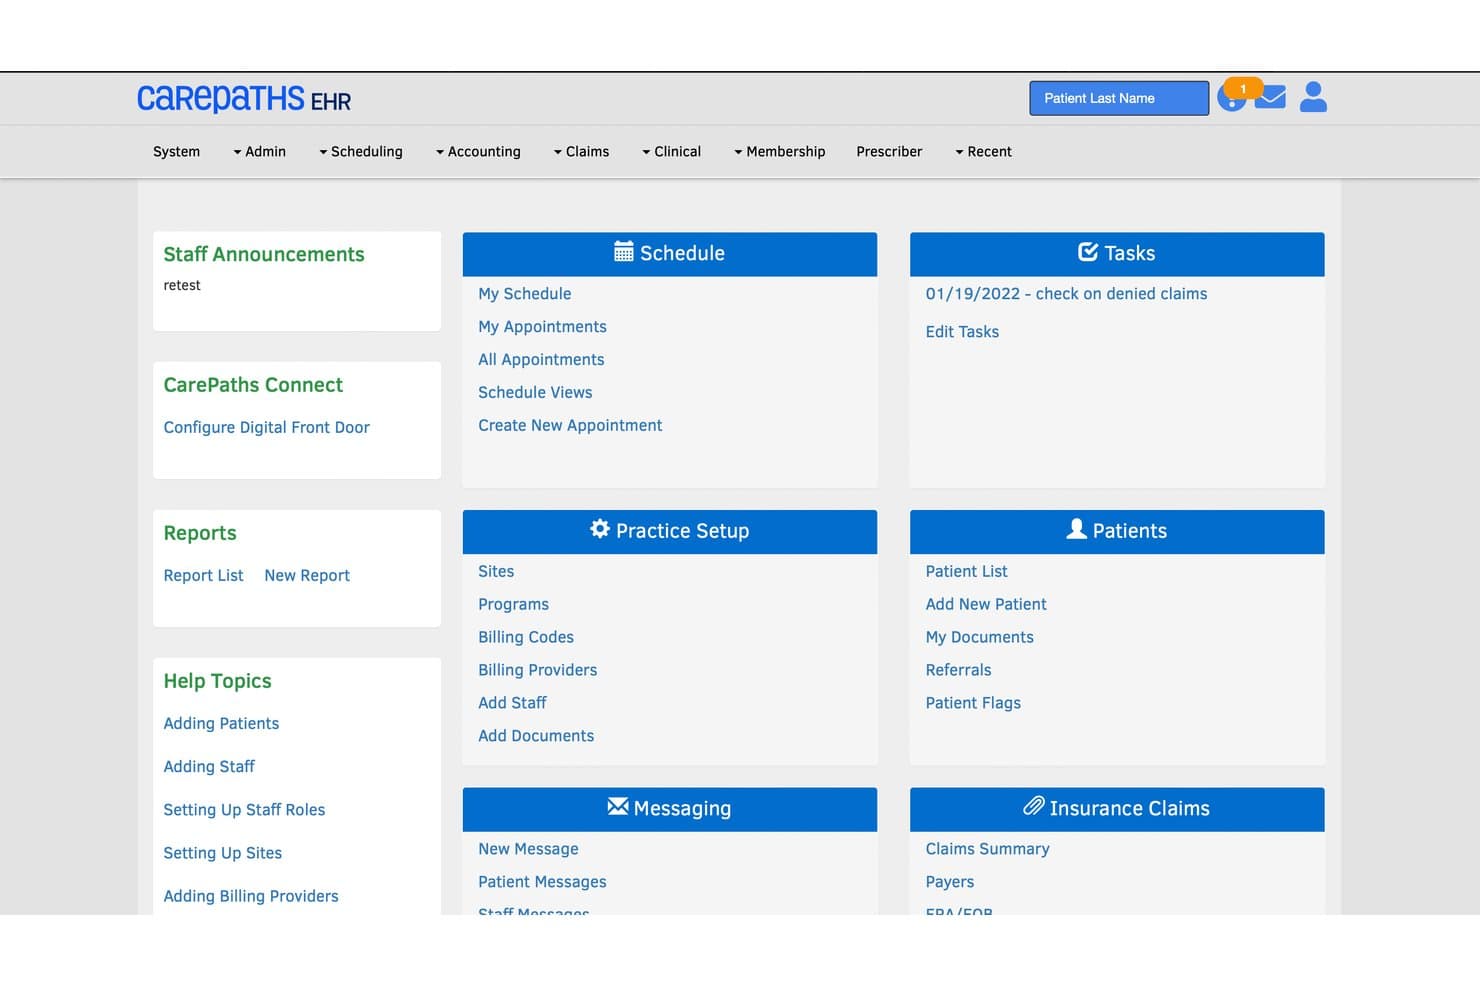Open Configure Digital Front Door link
This screenshot has height=987, width=1480.
pos(266,428)
